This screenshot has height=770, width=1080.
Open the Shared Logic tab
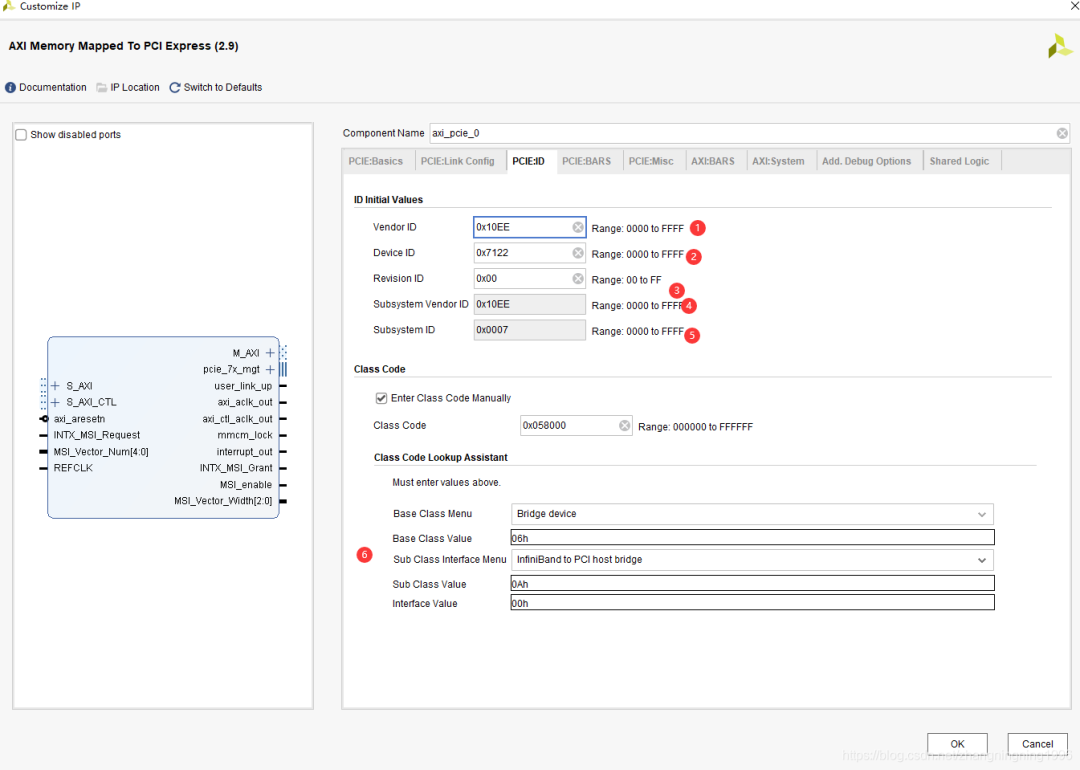click(959, 161)
